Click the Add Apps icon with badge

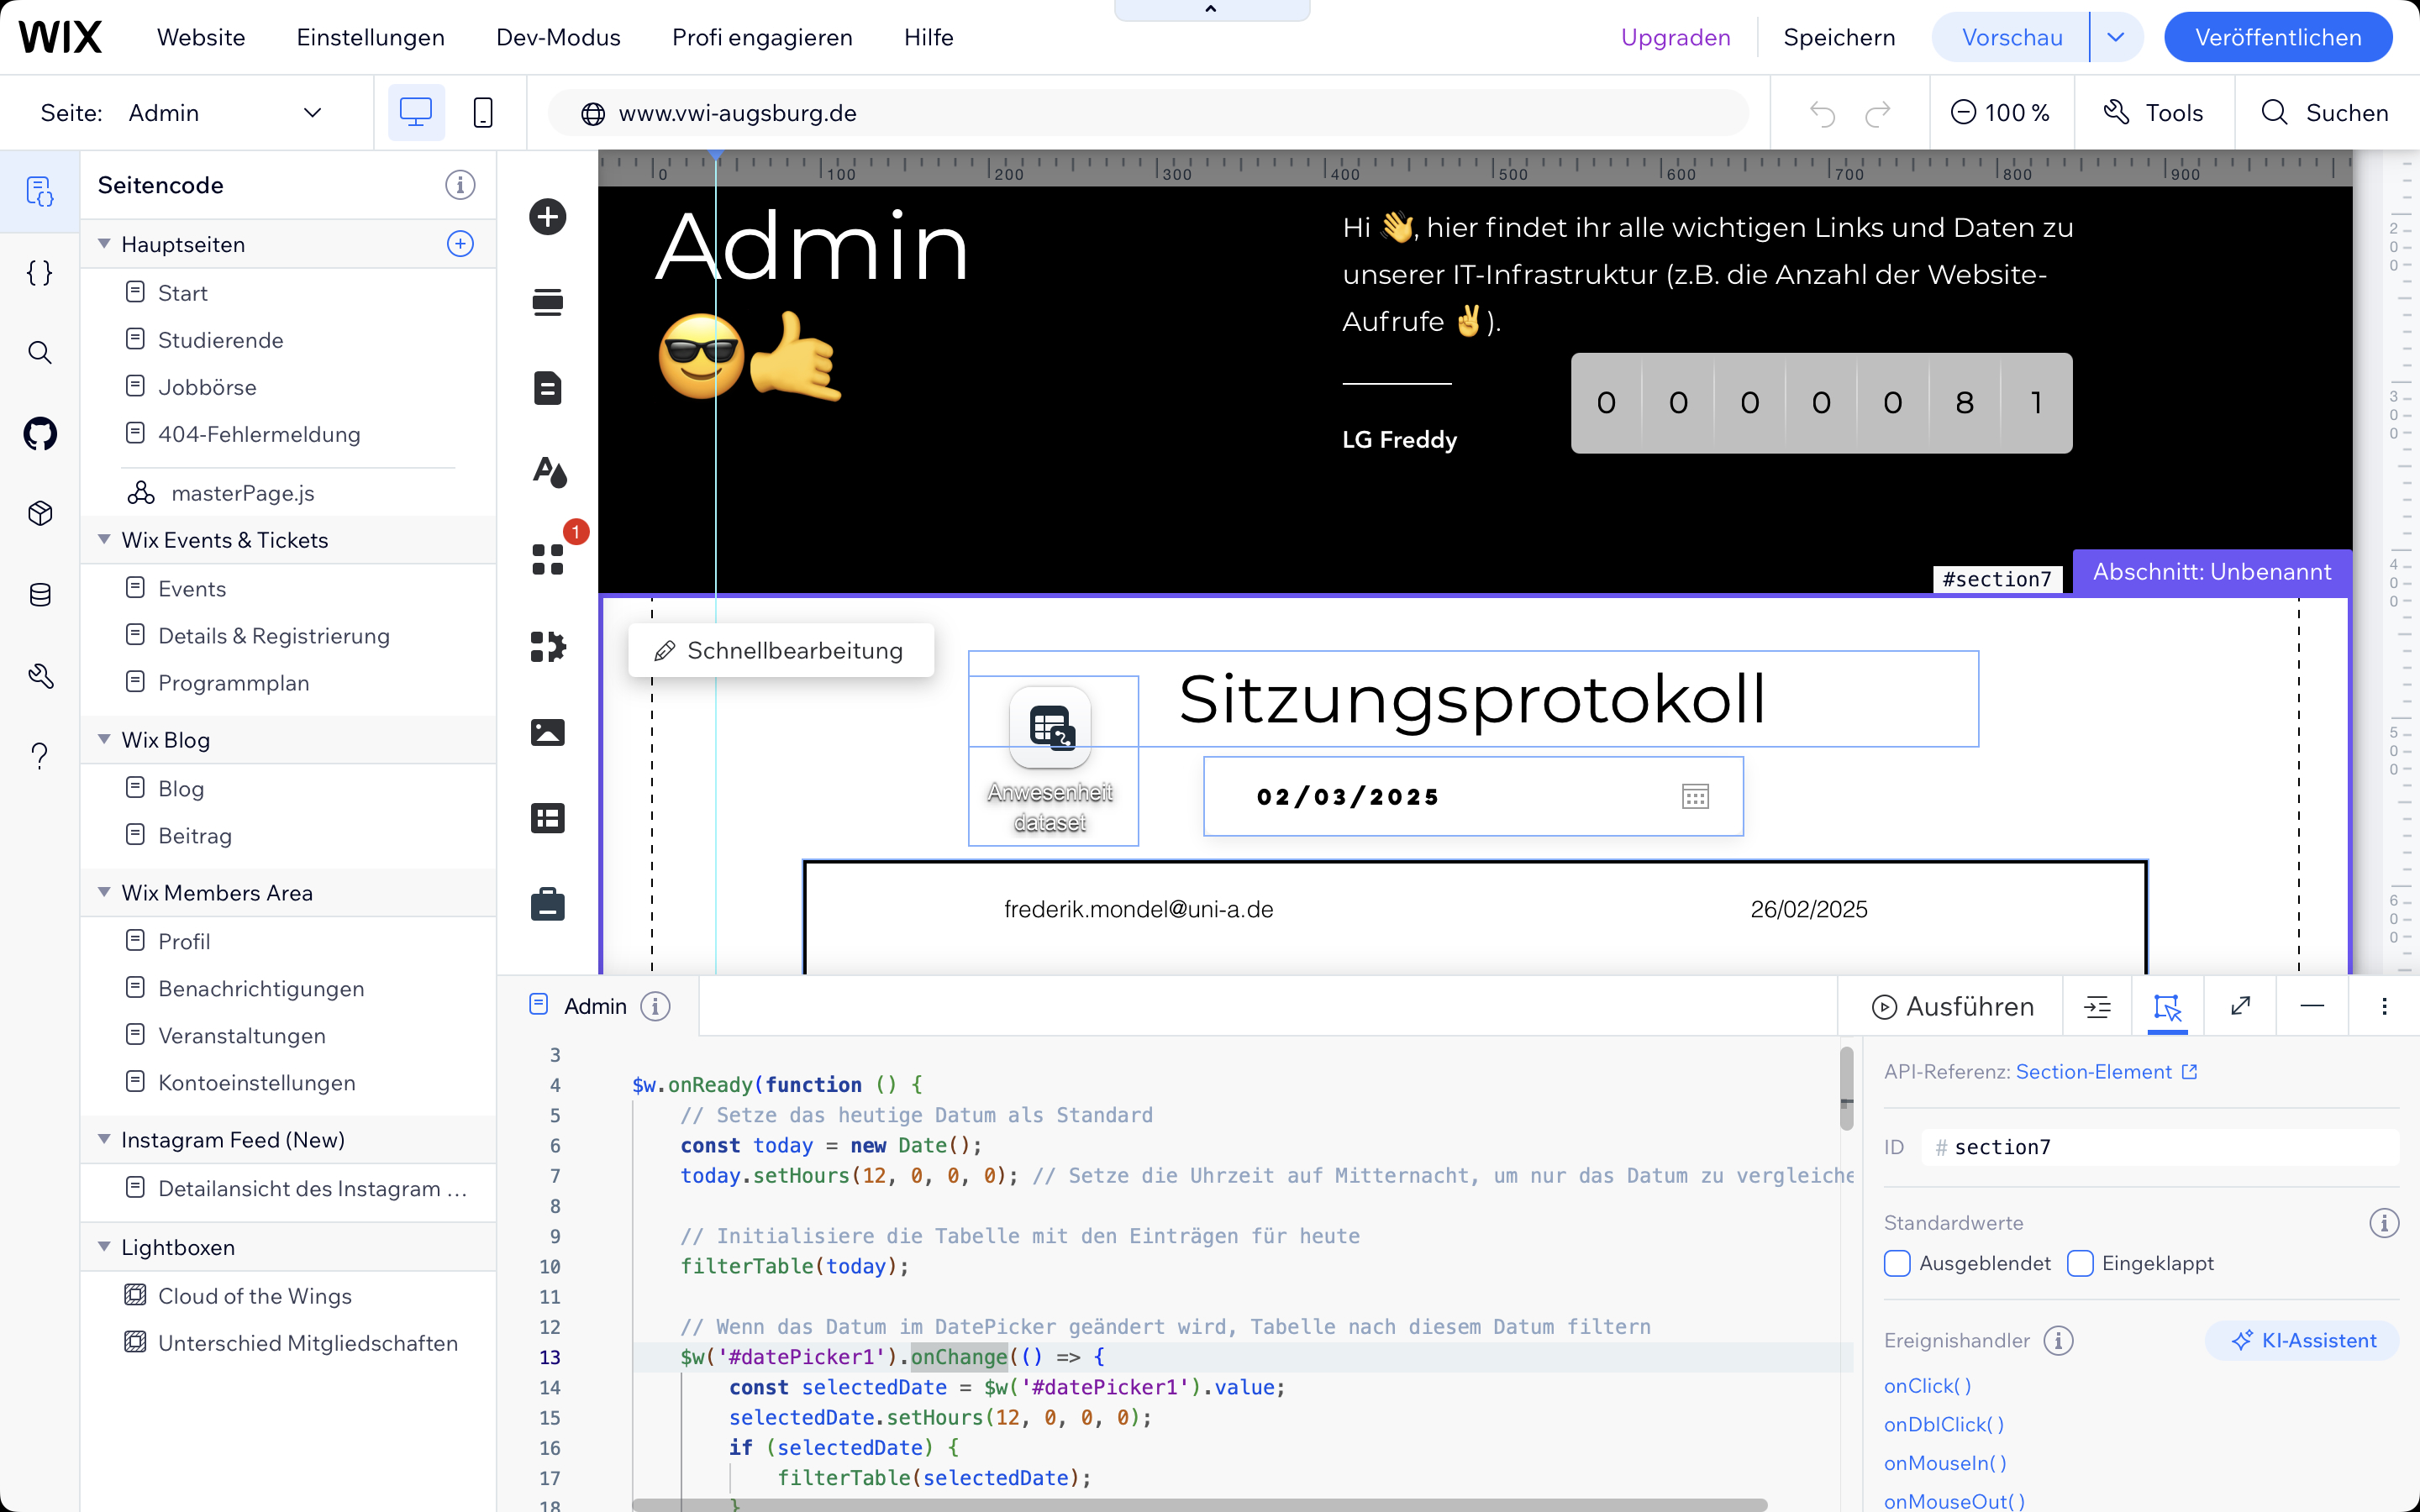click(547, 560)
